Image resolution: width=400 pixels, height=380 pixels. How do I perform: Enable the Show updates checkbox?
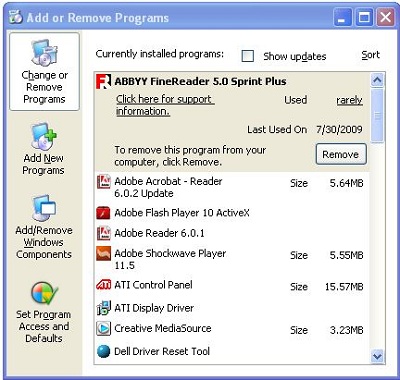[248, 56]
